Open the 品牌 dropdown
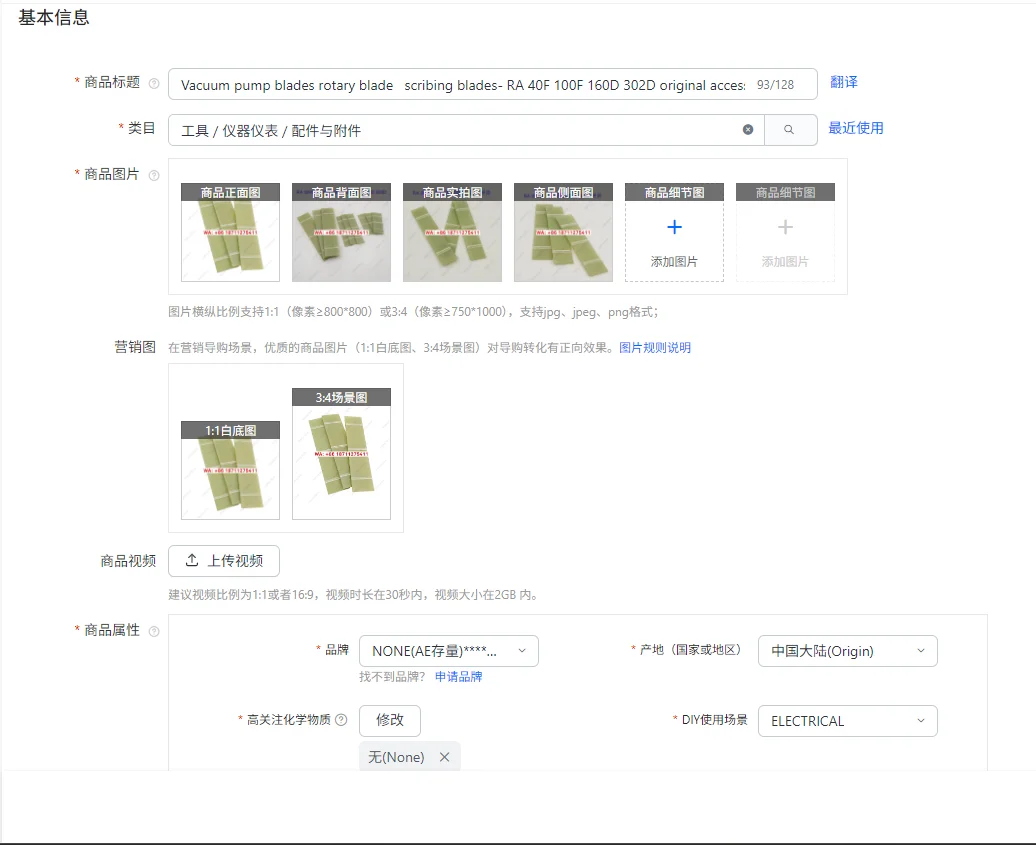This screenshot has height=845, width=1036. click(x=449, y=651)
